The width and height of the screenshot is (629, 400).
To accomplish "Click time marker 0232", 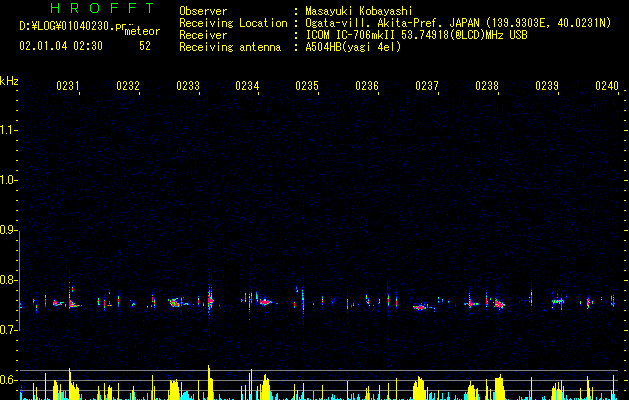I will (128, 86).
